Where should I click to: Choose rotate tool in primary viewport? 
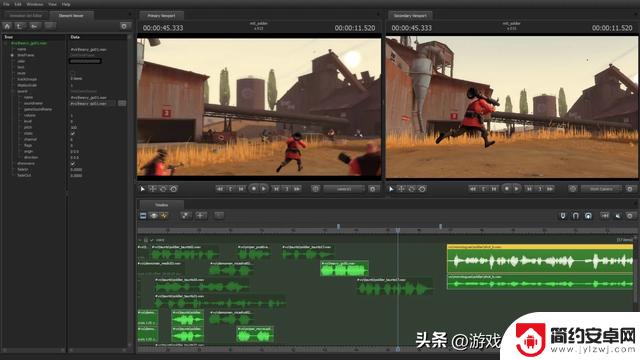163,189
